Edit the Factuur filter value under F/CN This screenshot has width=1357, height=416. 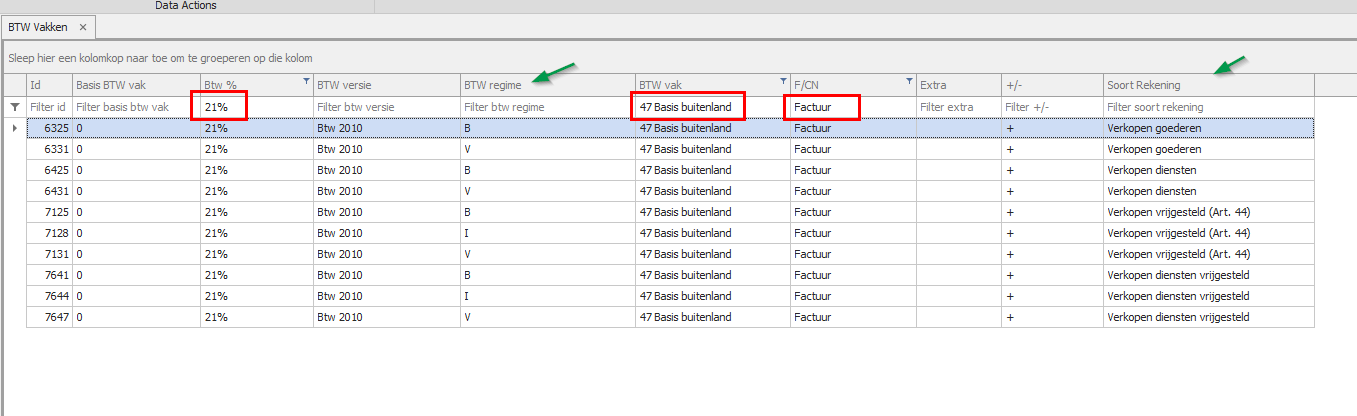[x=850, y=107]
